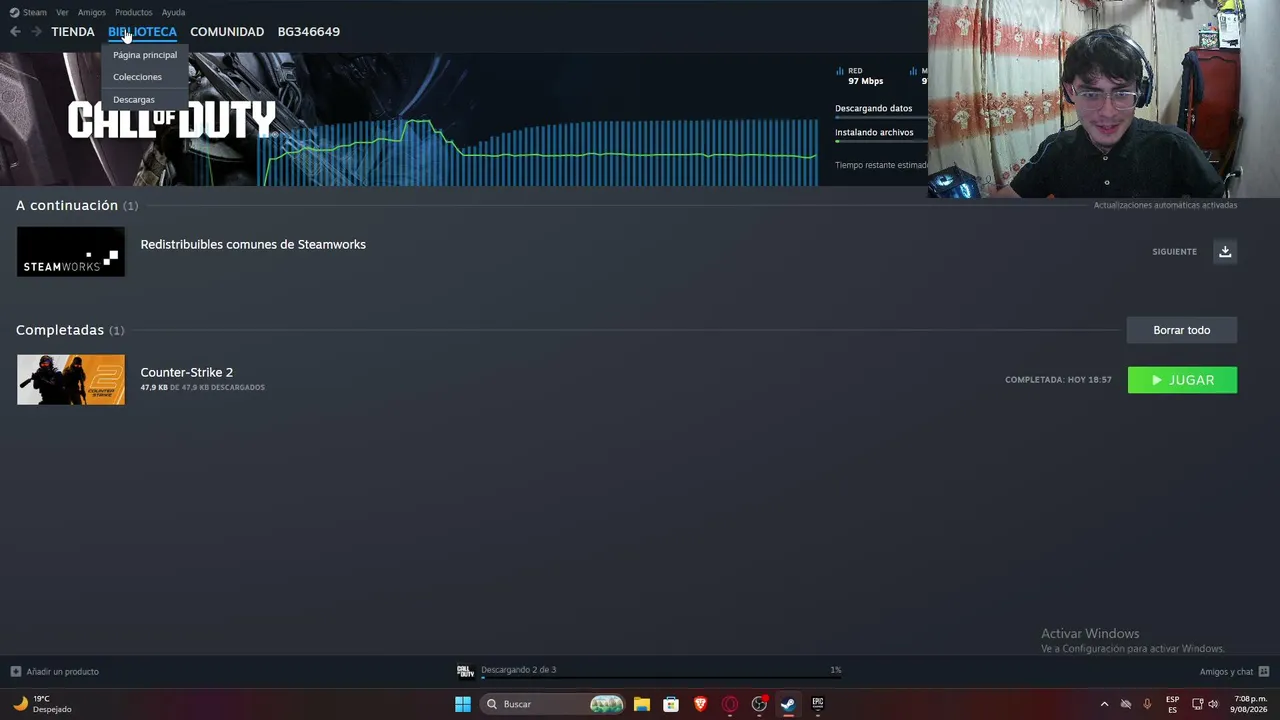Click the Call of Duty icon in the status bar
Viewport: 1280px width, 720px height.
(465, 671)
